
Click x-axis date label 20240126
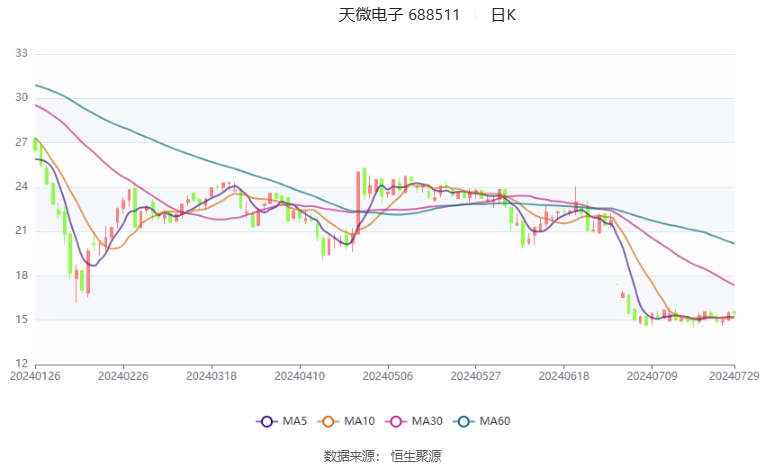click(x=35, y=376)
